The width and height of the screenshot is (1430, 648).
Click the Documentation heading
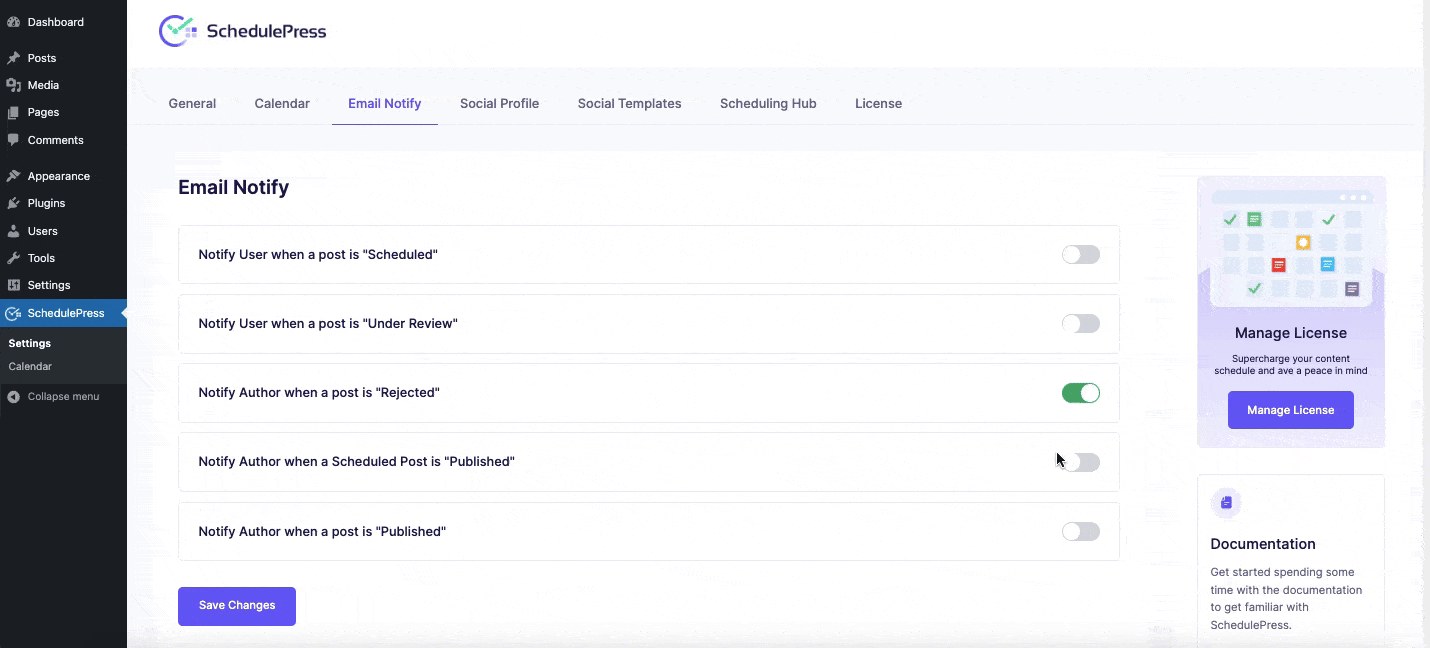point(1262,544)
